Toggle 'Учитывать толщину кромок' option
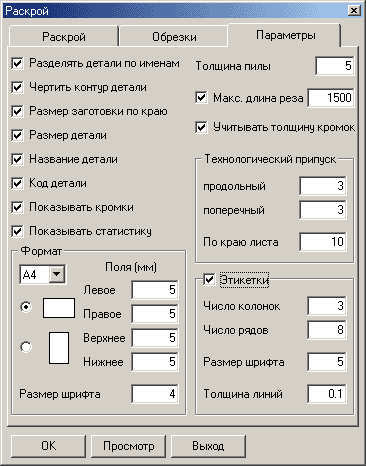366x466 pixels. click(x=201, y=127)
